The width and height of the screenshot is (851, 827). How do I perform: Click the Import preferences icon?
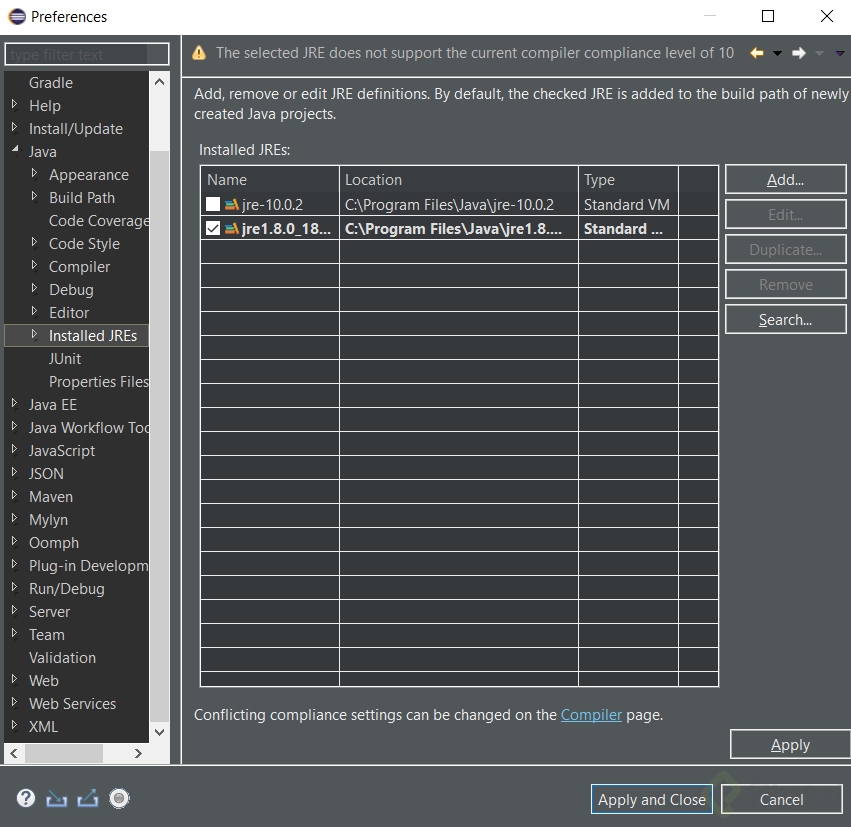pos(56,798)
